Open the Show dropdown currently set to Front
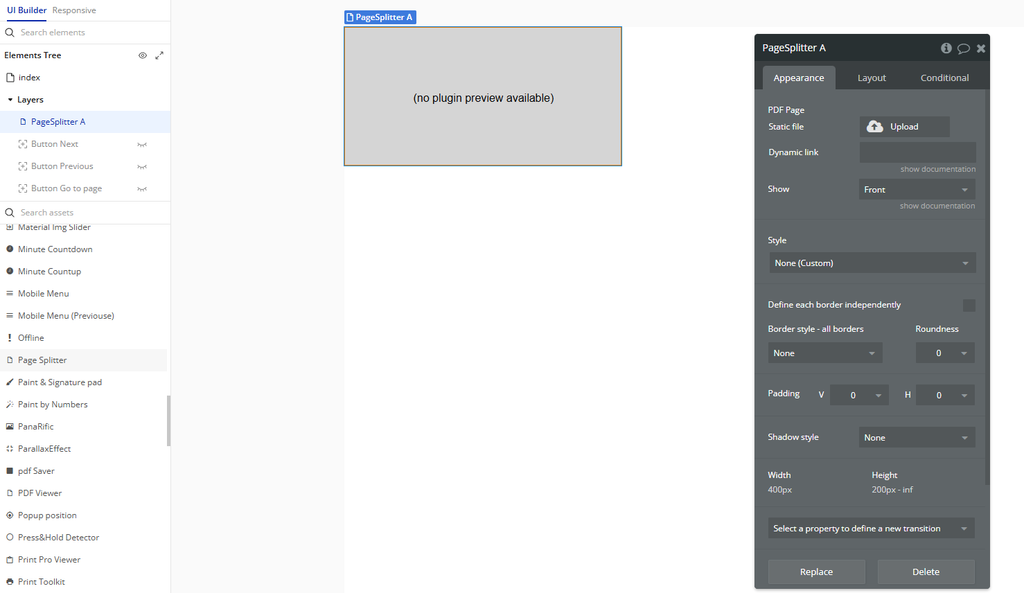Screen dimensions: 1024x593 pos(916,188)
